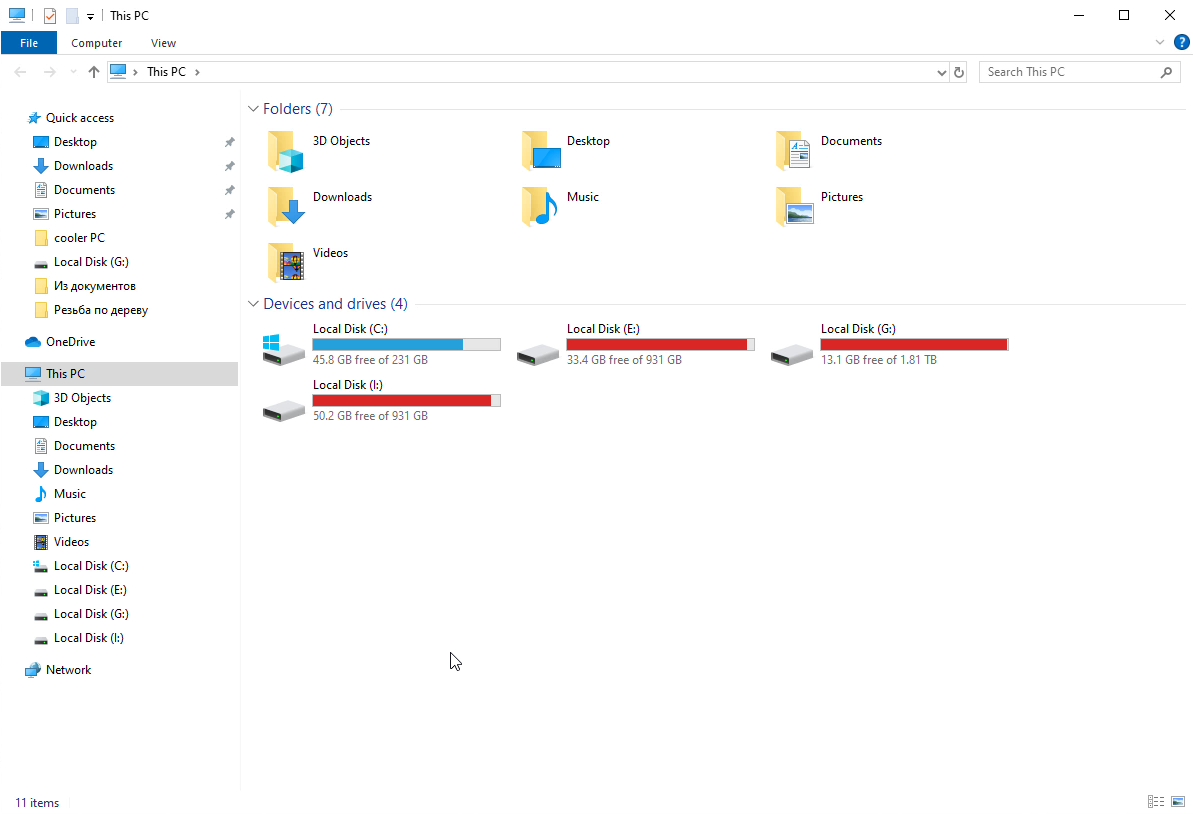Open the address bar history dropdown
1193x814 pixels.
tap(942, 72)
